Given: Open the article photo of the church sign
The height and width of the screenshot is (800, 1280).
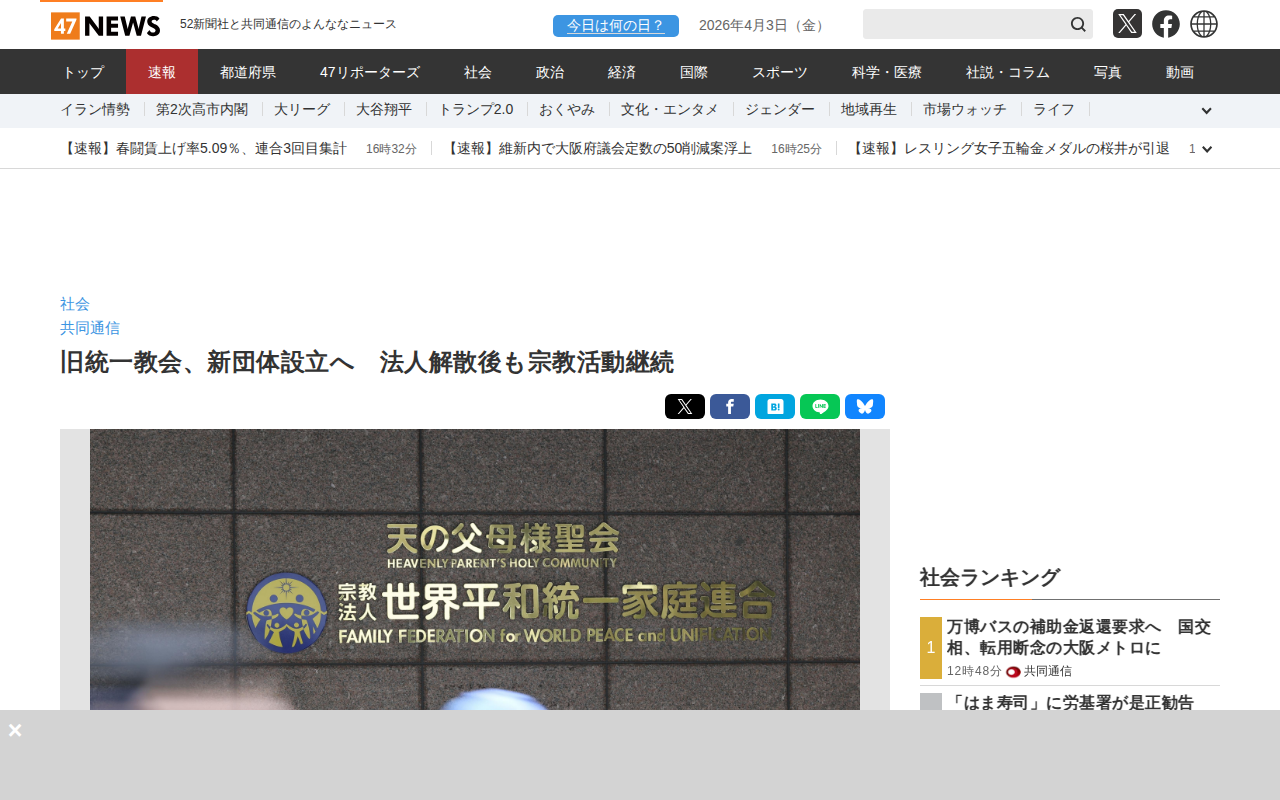Looking at the screenshot, I should point(475,570).
